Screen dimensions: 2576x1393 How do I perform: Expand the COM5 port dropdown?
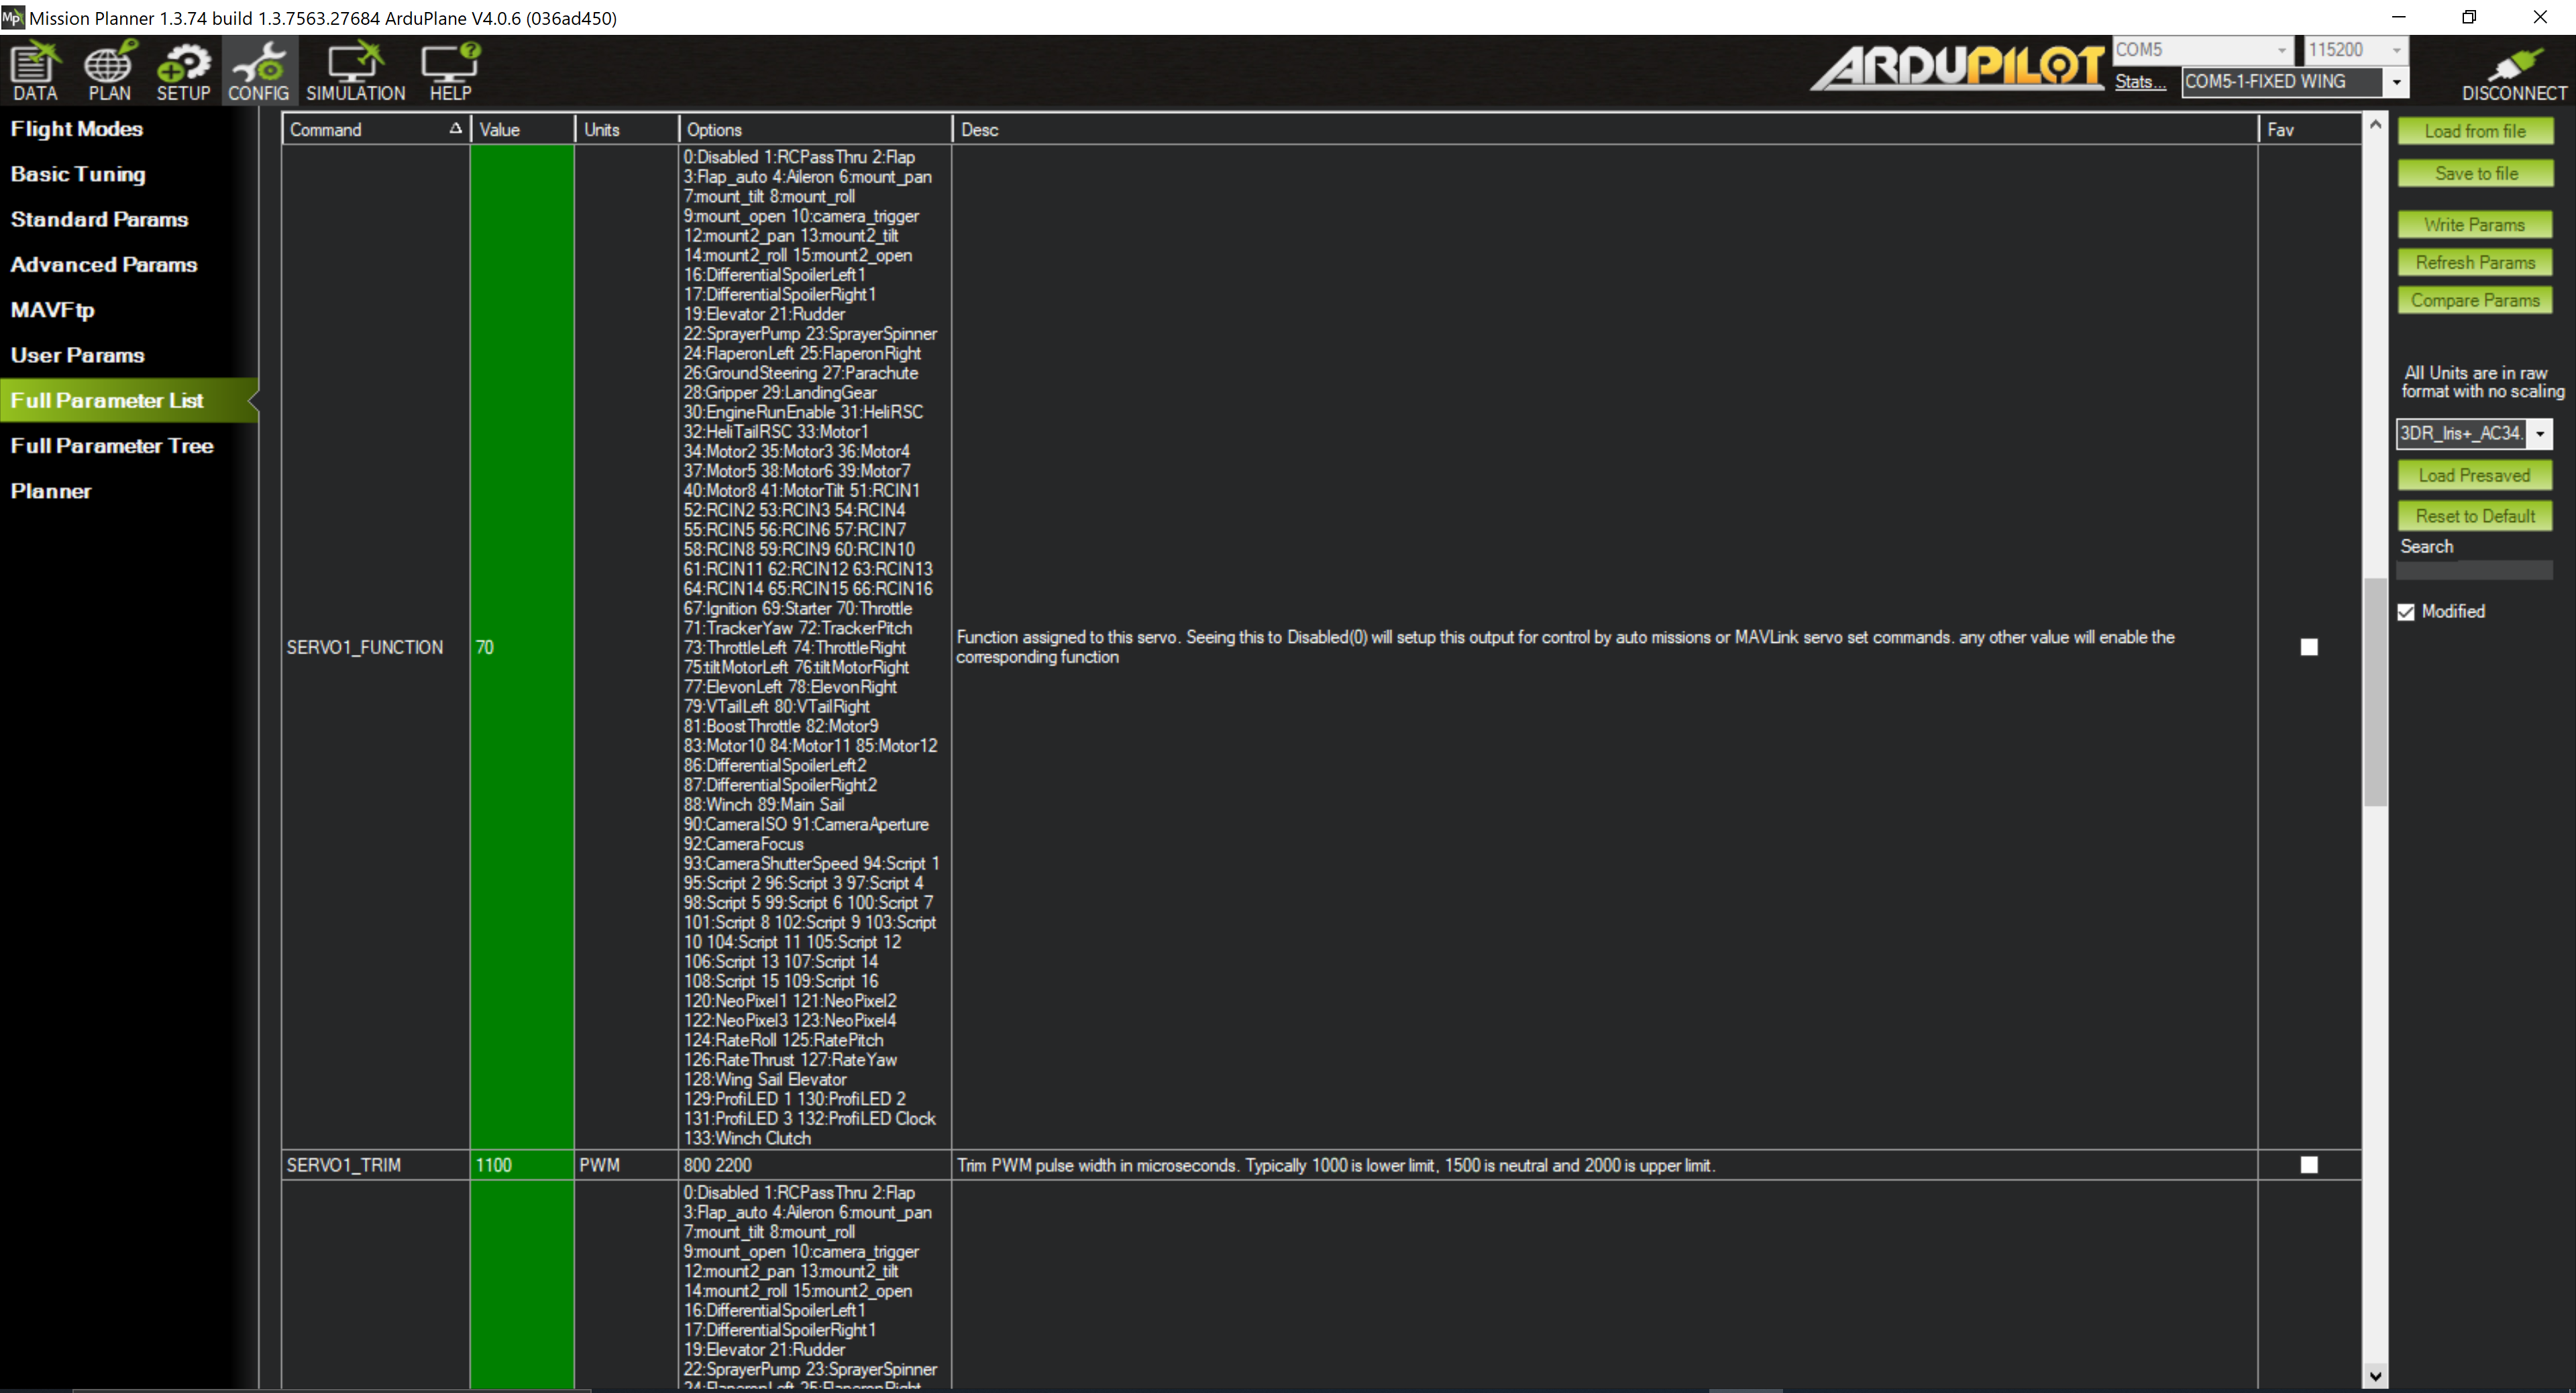click(x=2281, y=50)
